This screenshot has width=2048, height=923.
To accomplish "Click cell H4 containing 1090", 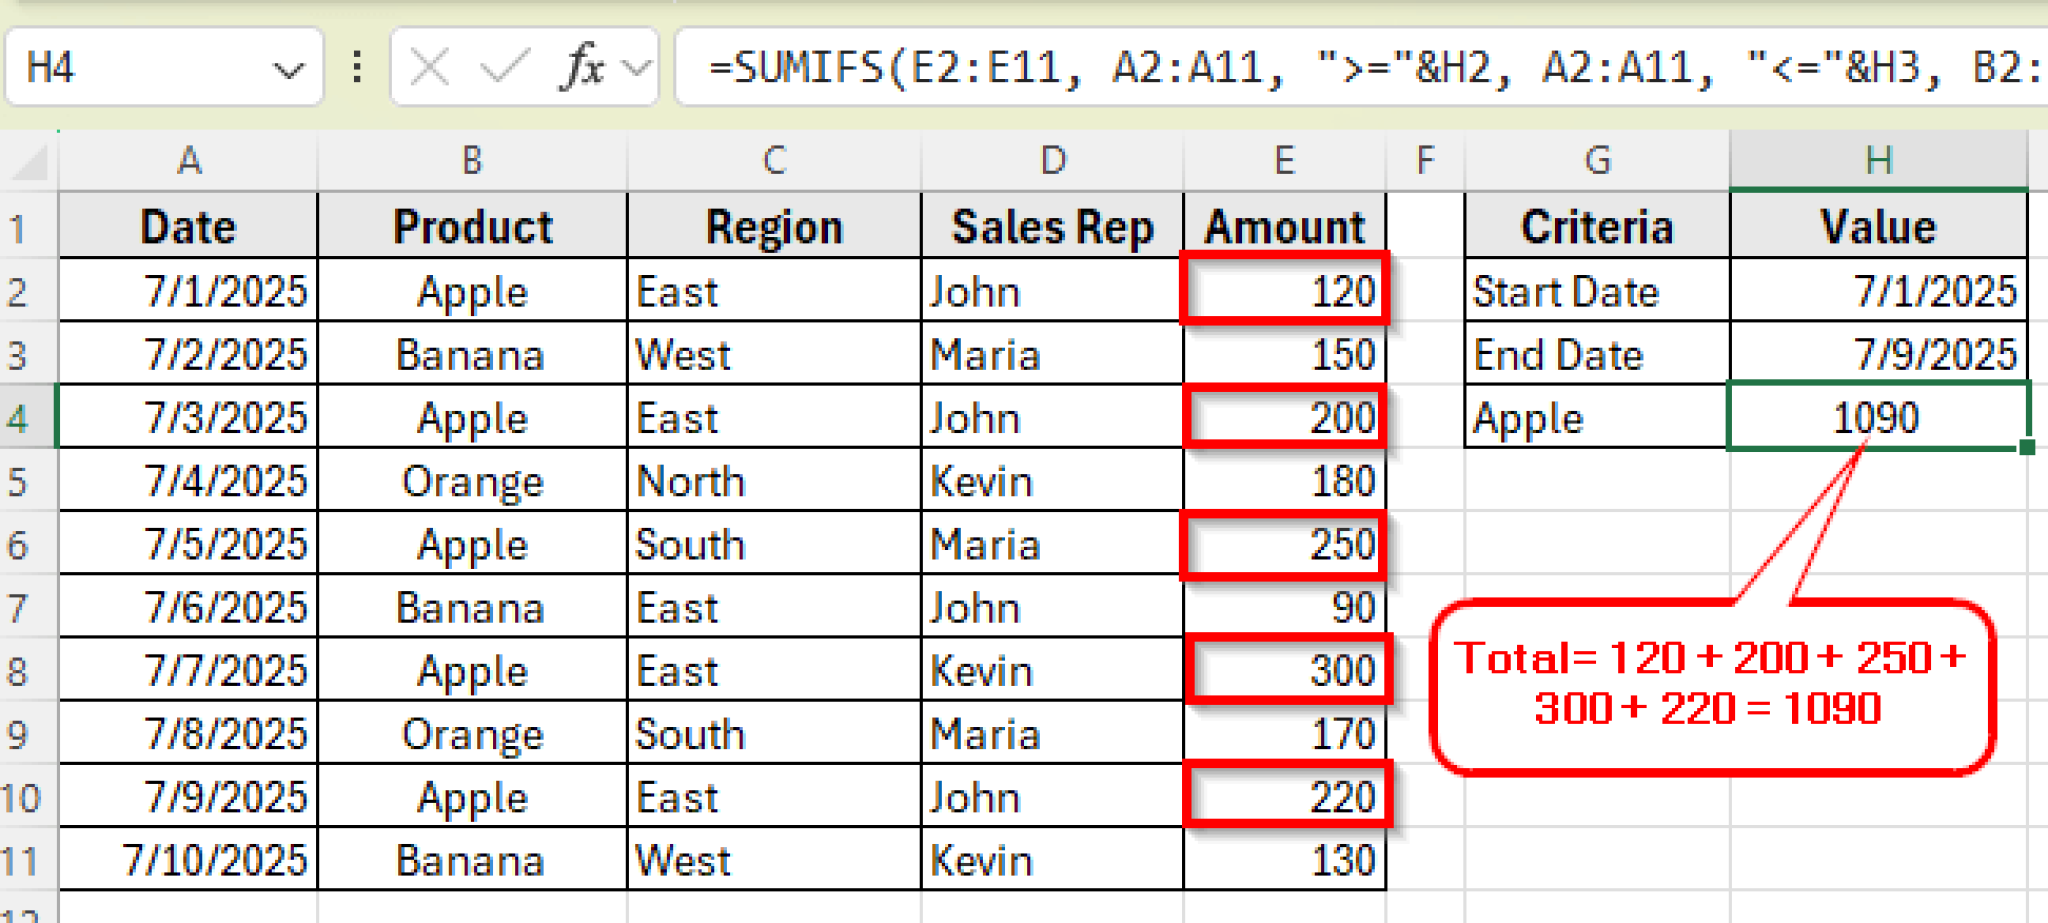I will point(1878,417).
